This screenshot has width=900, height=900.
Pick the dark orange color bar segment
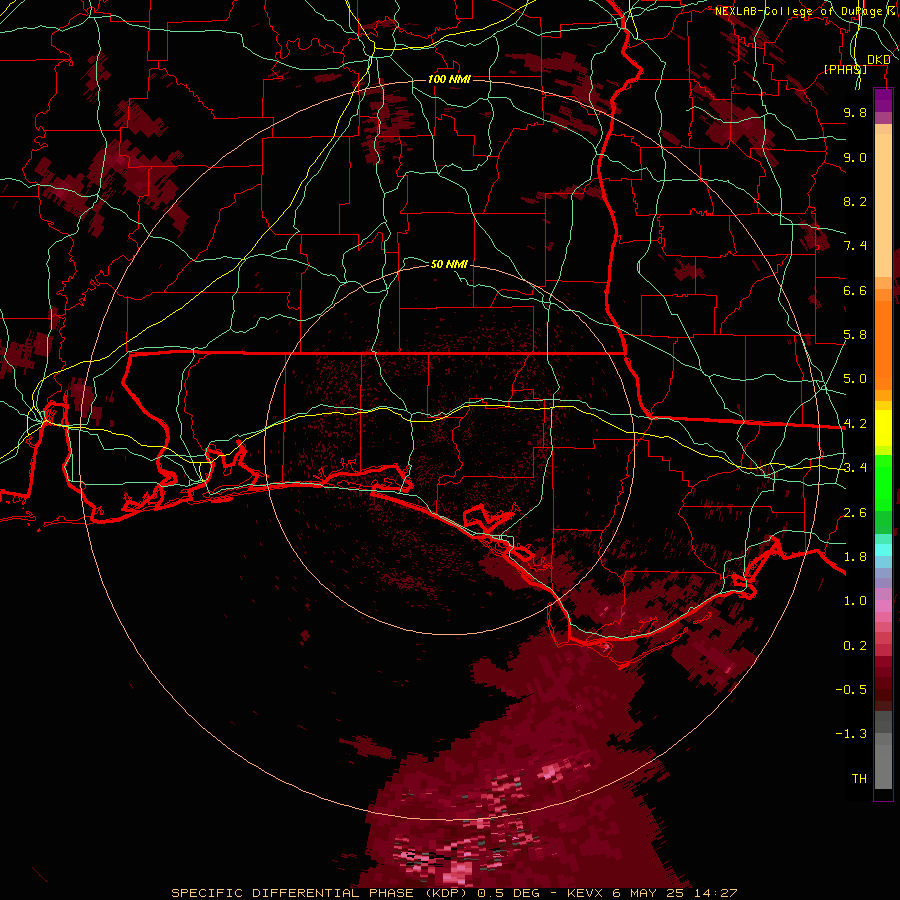(x=883, y=346)
